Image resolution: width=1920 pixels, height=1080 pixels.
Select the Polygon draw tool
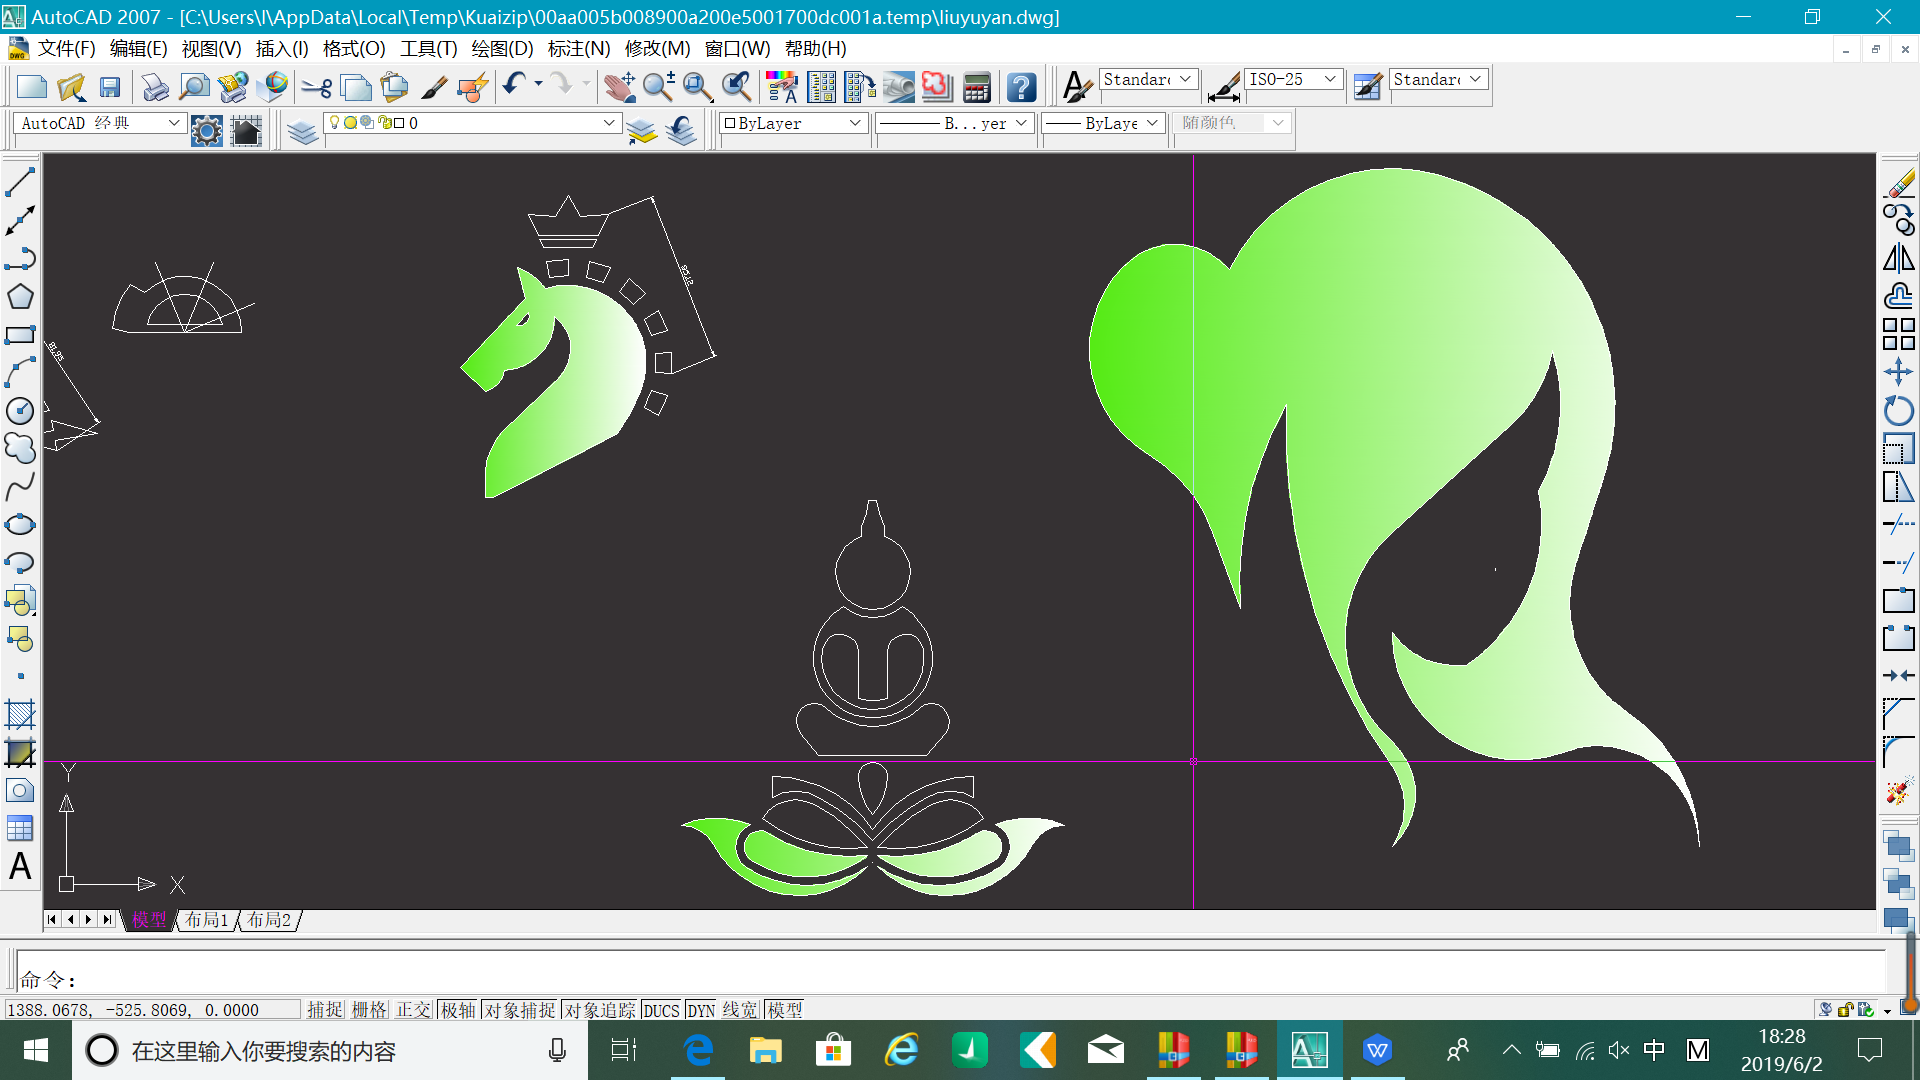pos(20,297)
